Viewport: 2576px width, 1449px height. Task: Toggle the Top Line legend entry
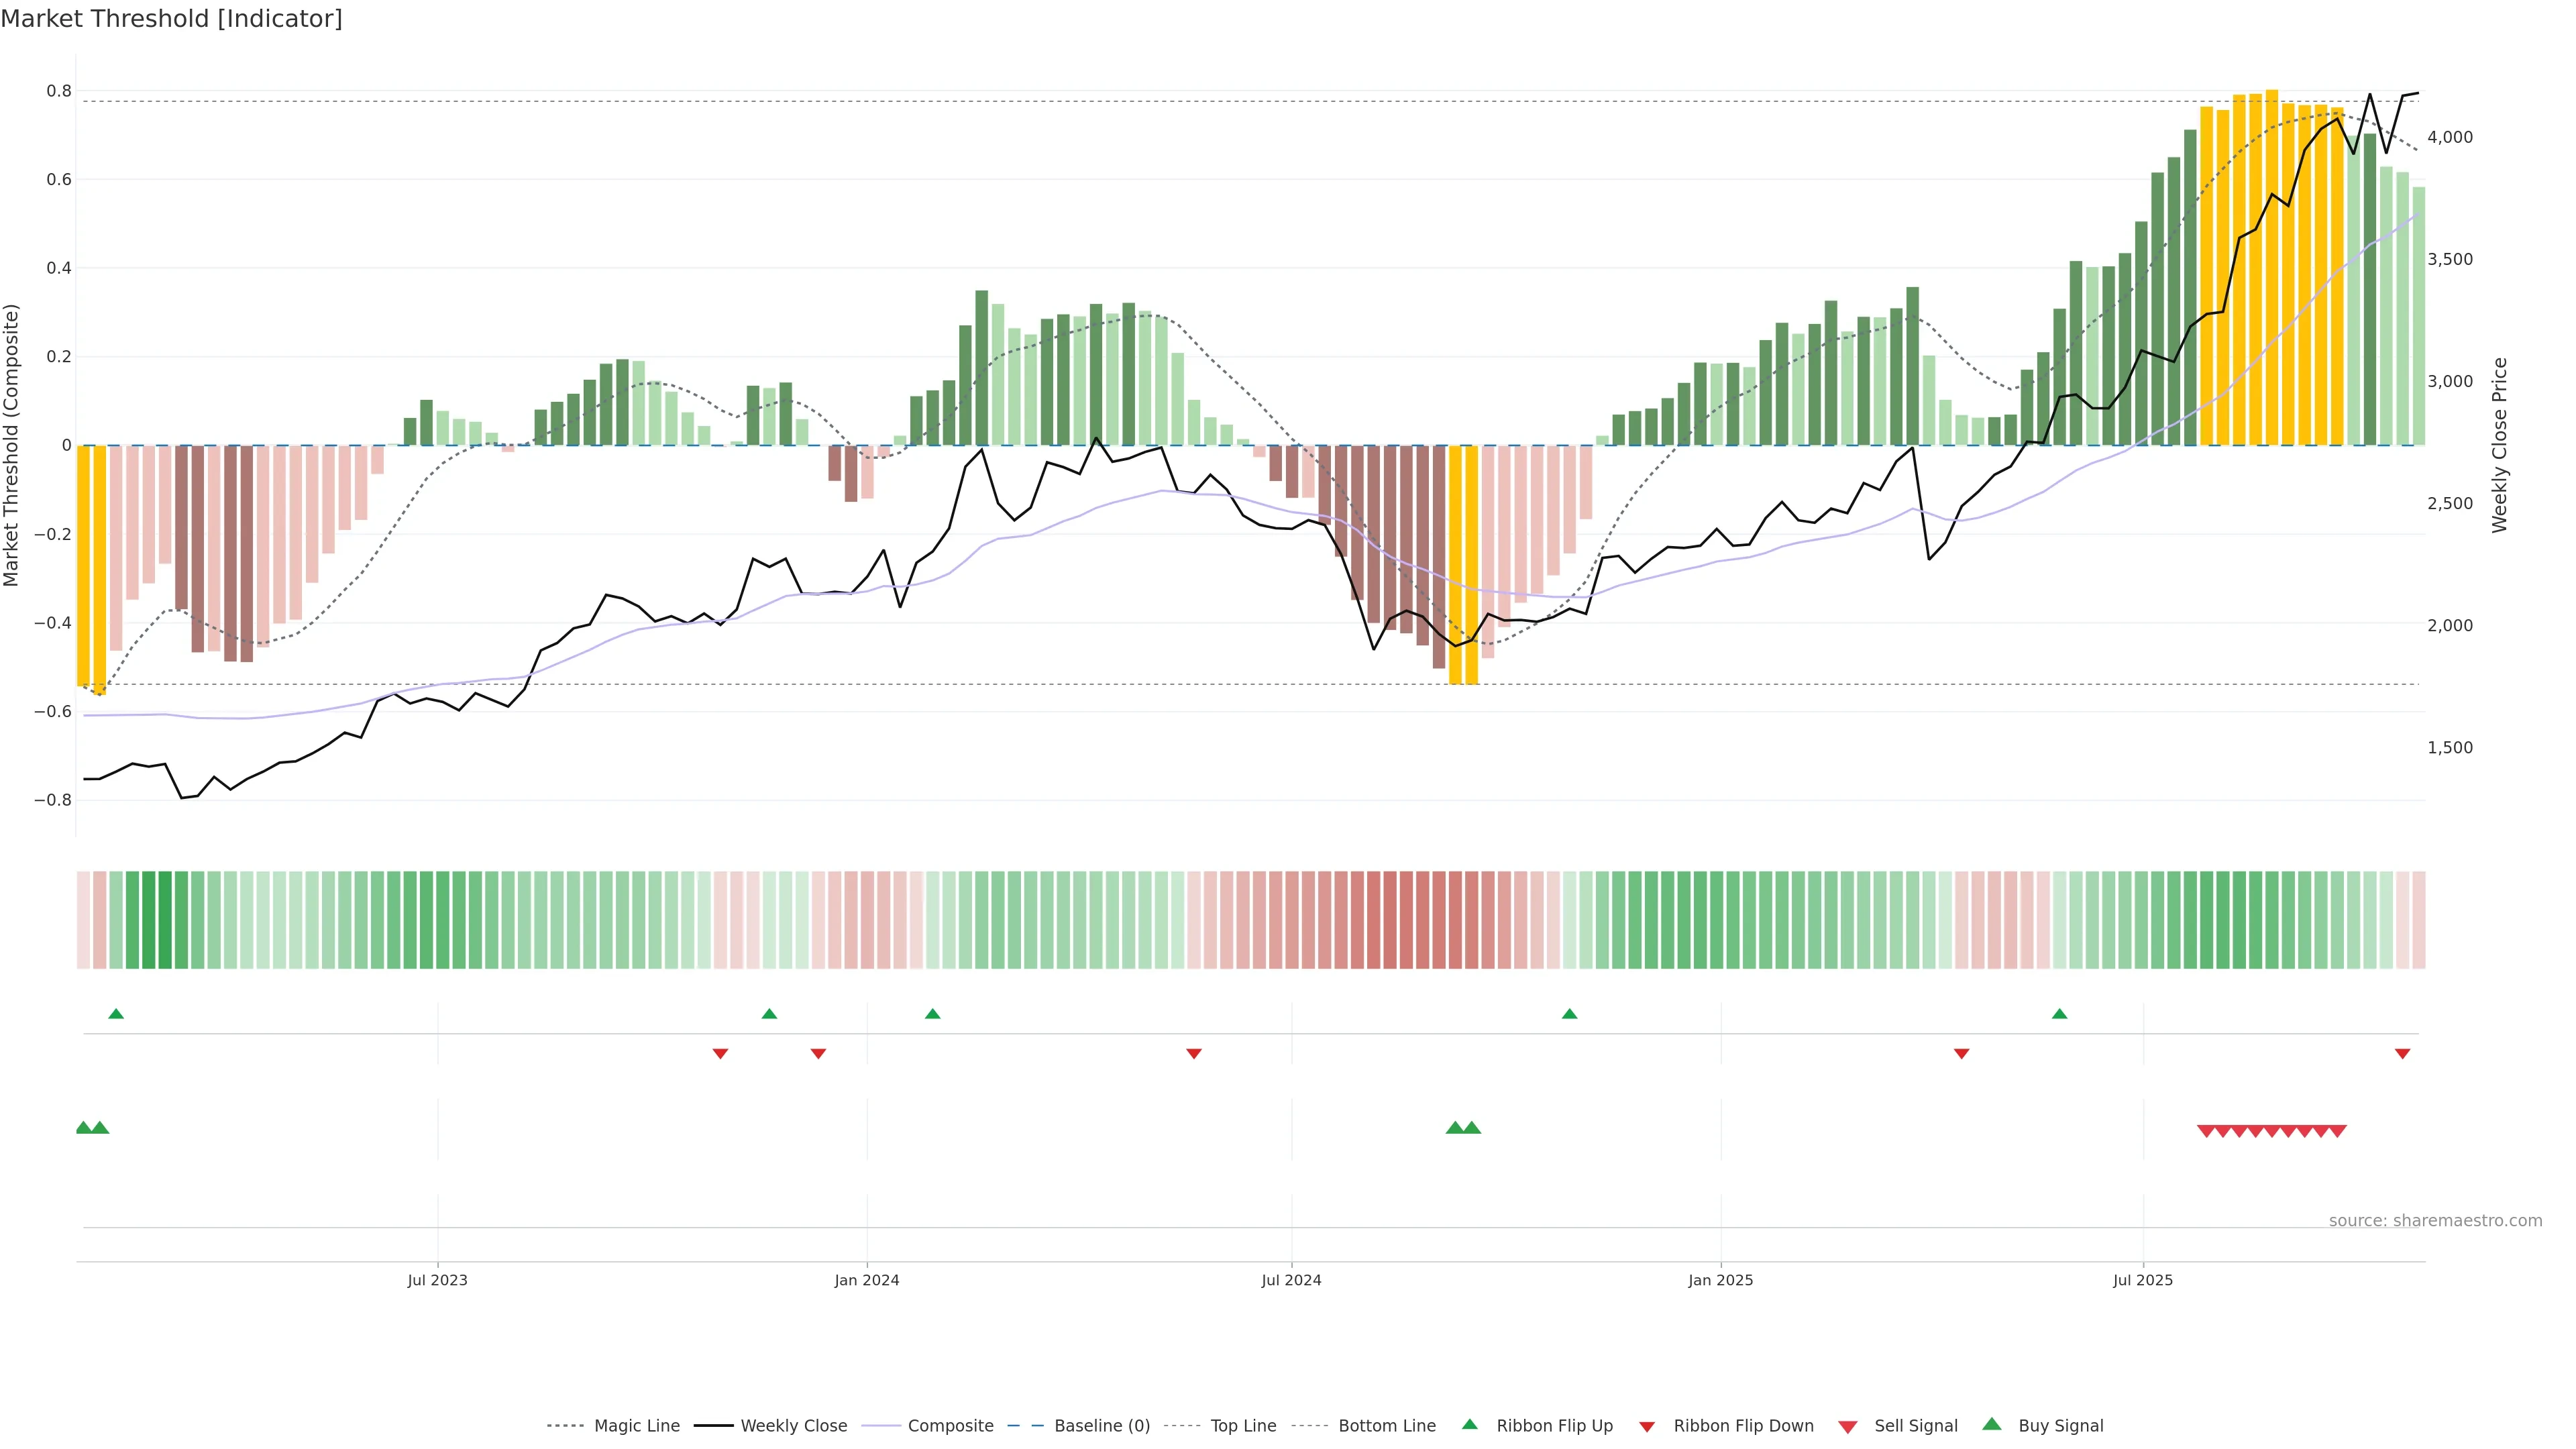click(1243, 1426)
